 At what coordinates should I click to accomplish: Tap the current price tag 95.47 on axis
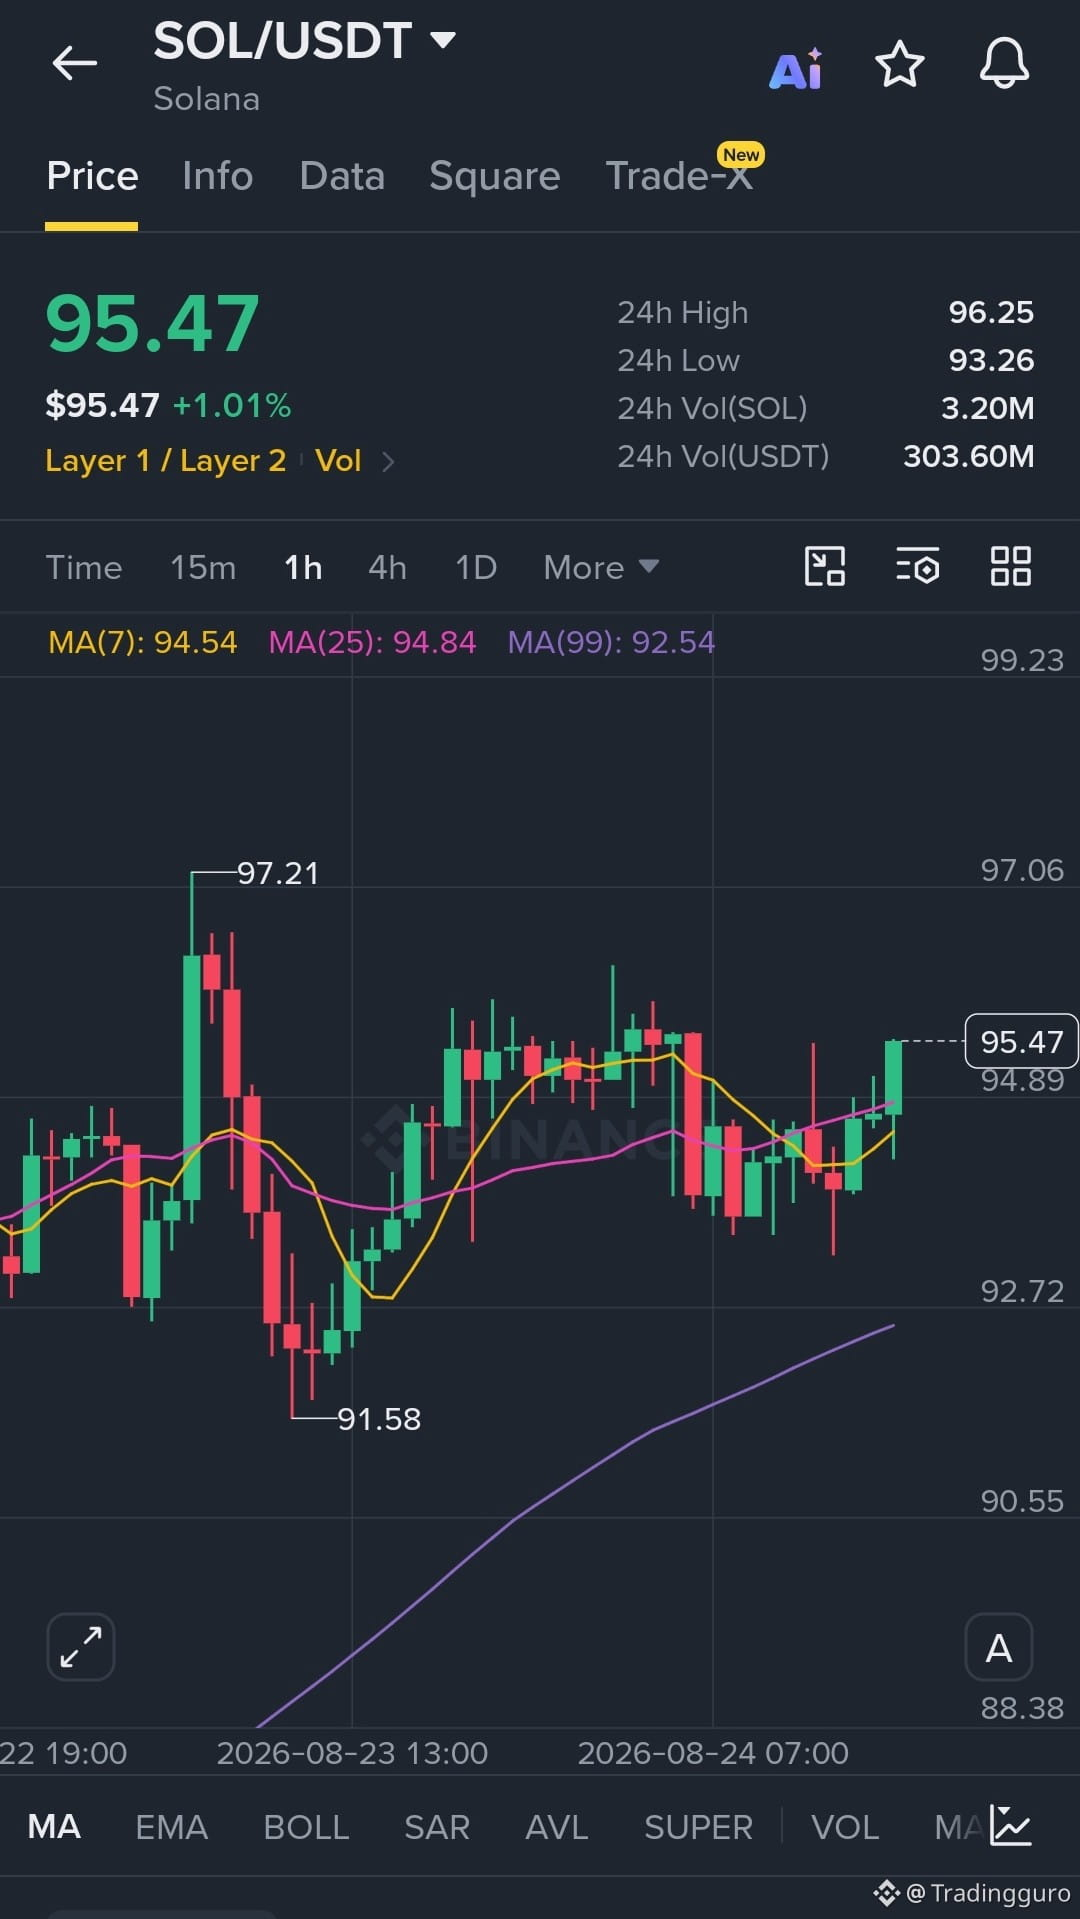(1021, 1041)
